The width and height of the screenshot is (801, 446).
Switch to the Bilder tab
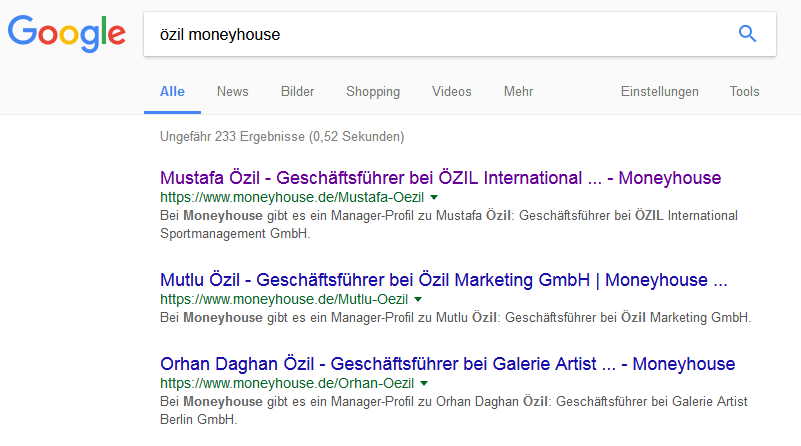297,91
